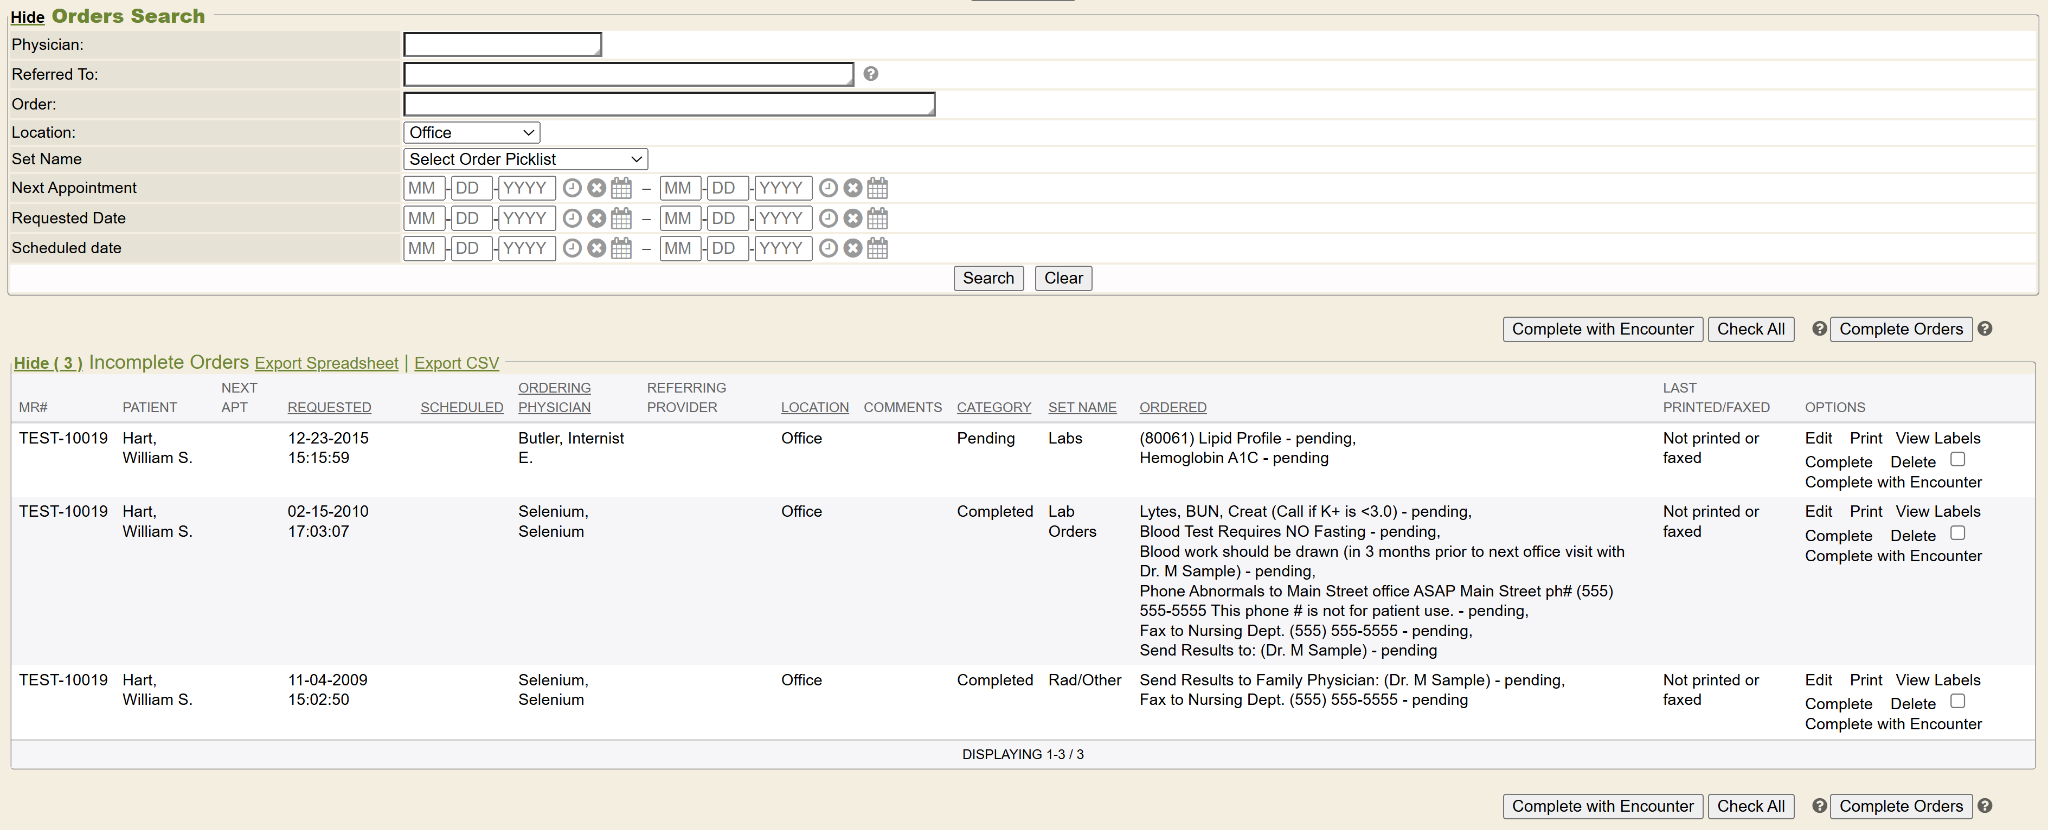Open calendar picker for Next Appointment start date

coord(621,188)
